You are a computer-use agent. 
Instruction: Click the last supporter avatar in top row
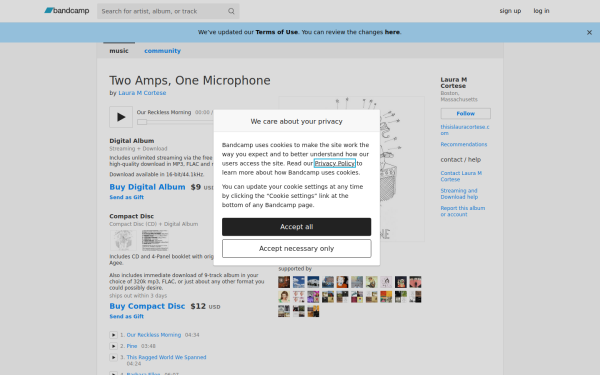click(415, 282)
